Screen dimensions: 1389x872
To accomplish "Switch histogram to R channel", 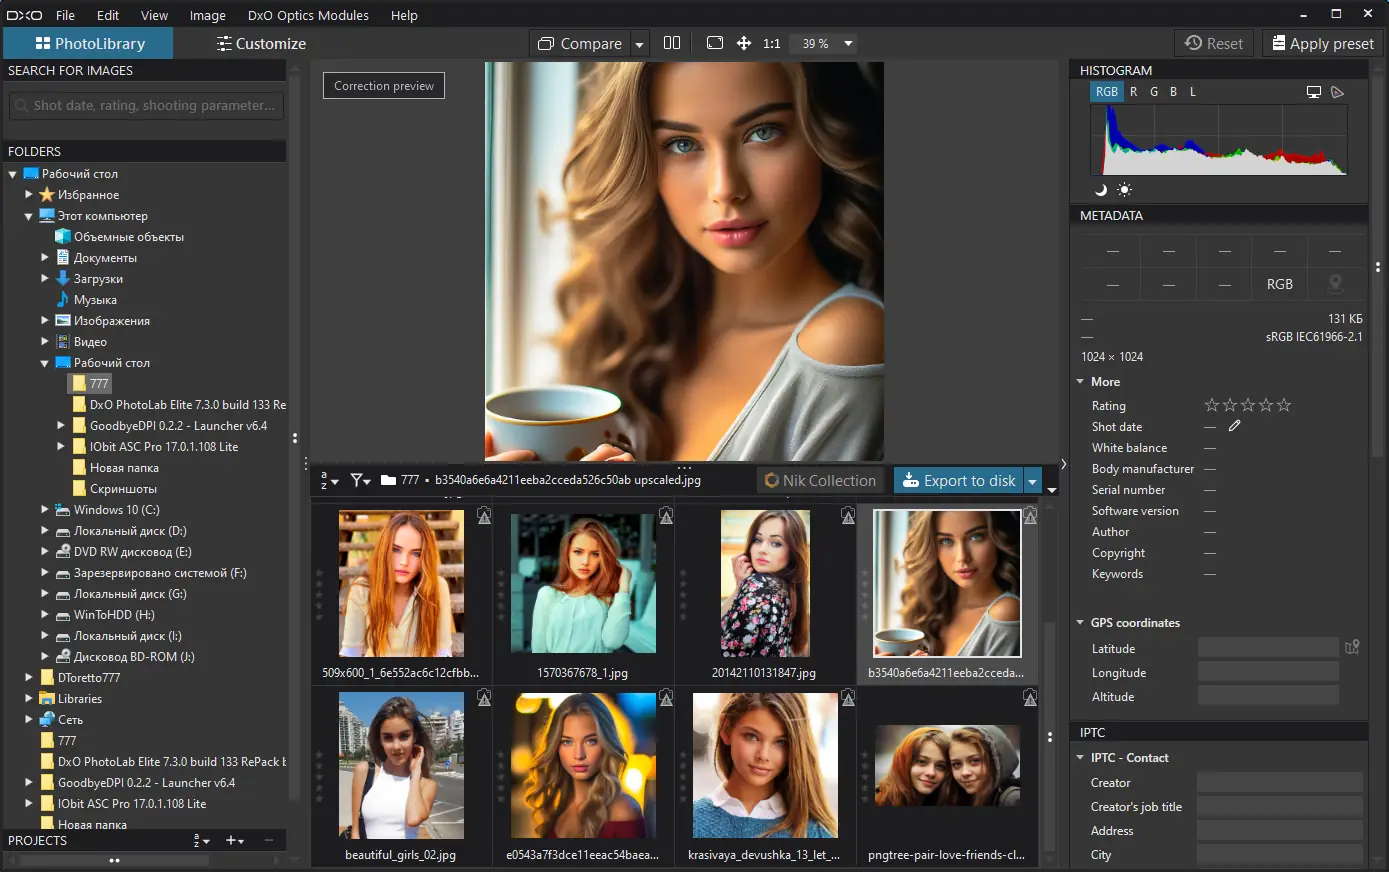I will 1133,92.
